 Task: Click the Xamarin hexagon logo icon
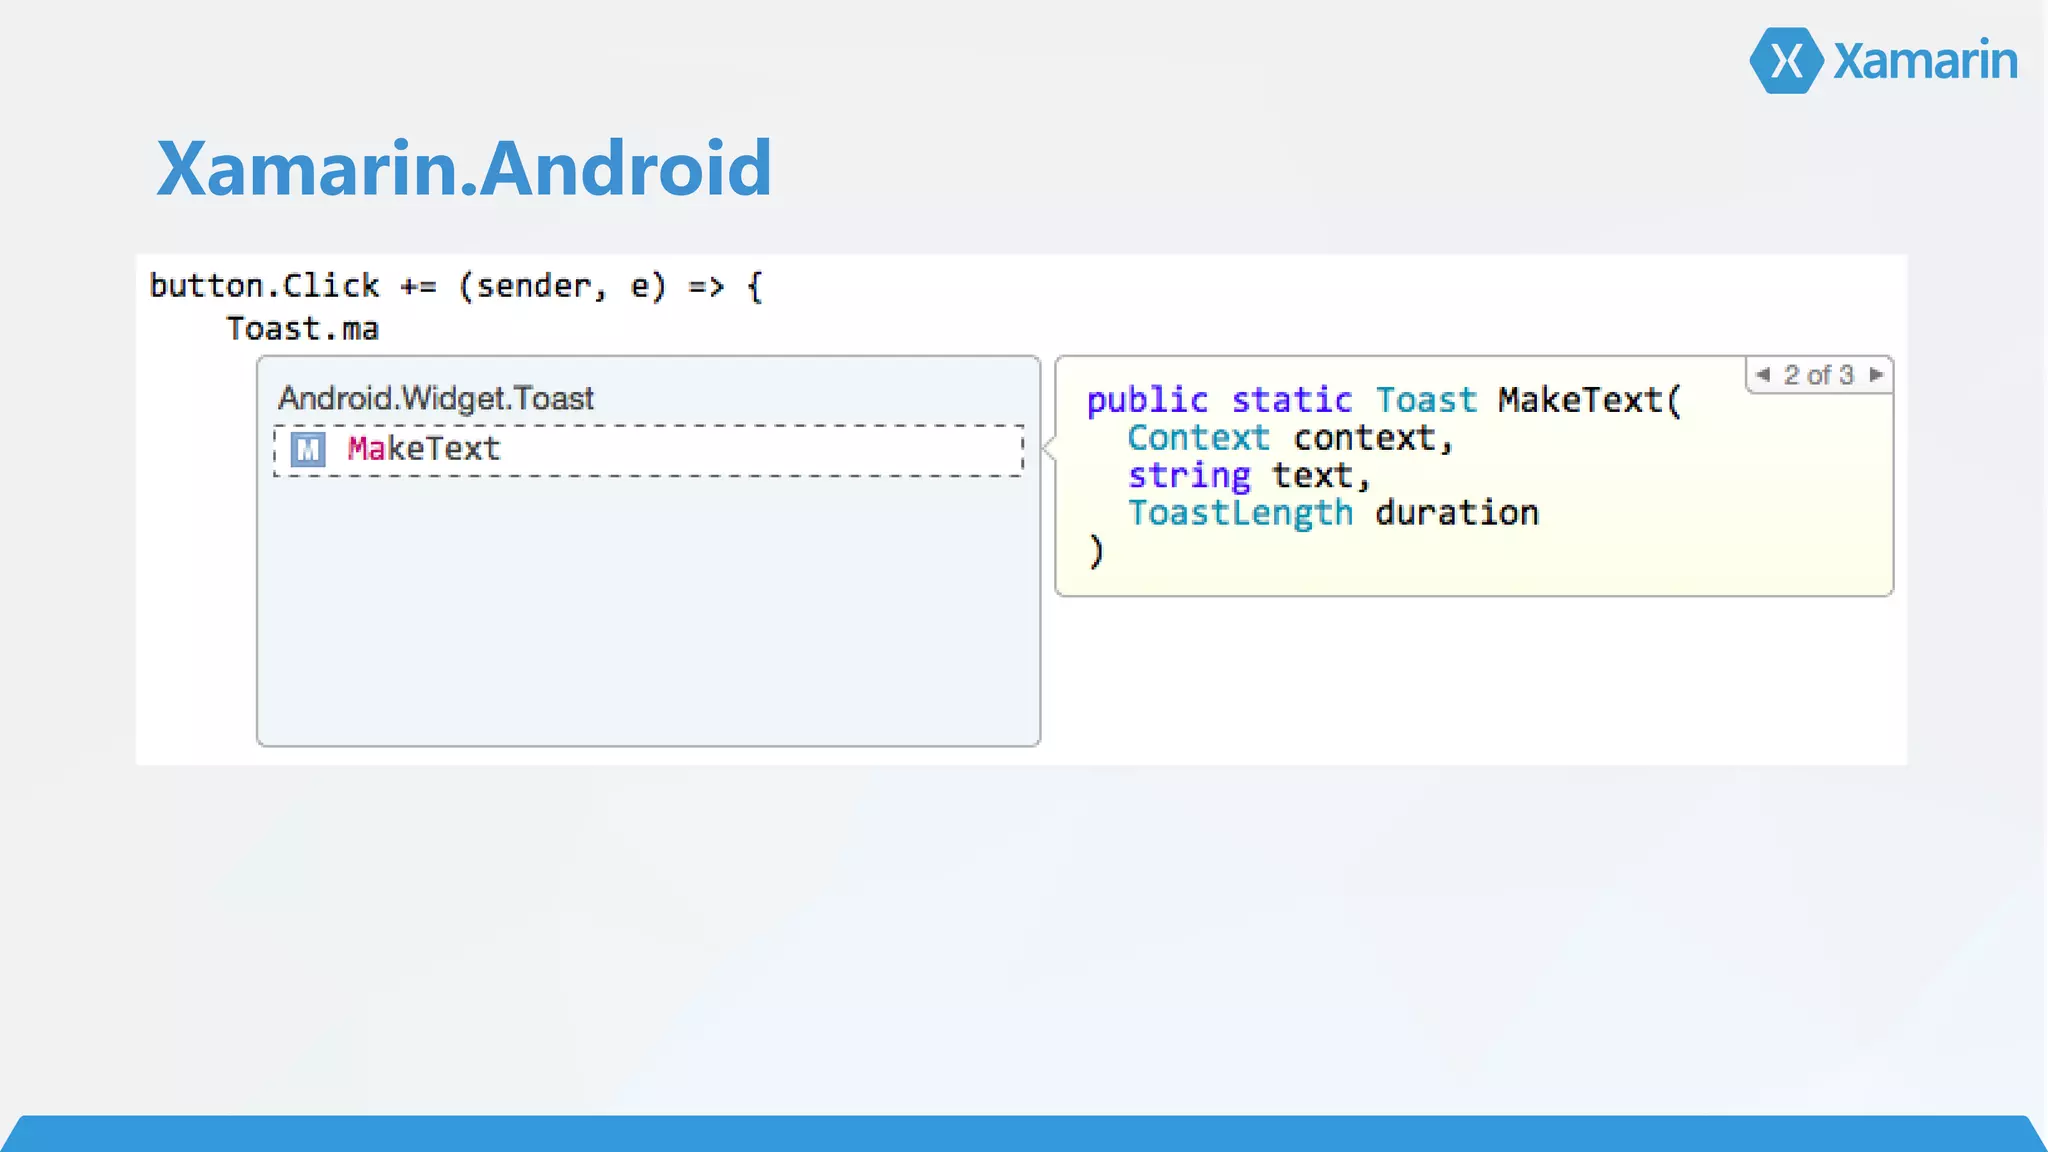tap(1787, 61)
